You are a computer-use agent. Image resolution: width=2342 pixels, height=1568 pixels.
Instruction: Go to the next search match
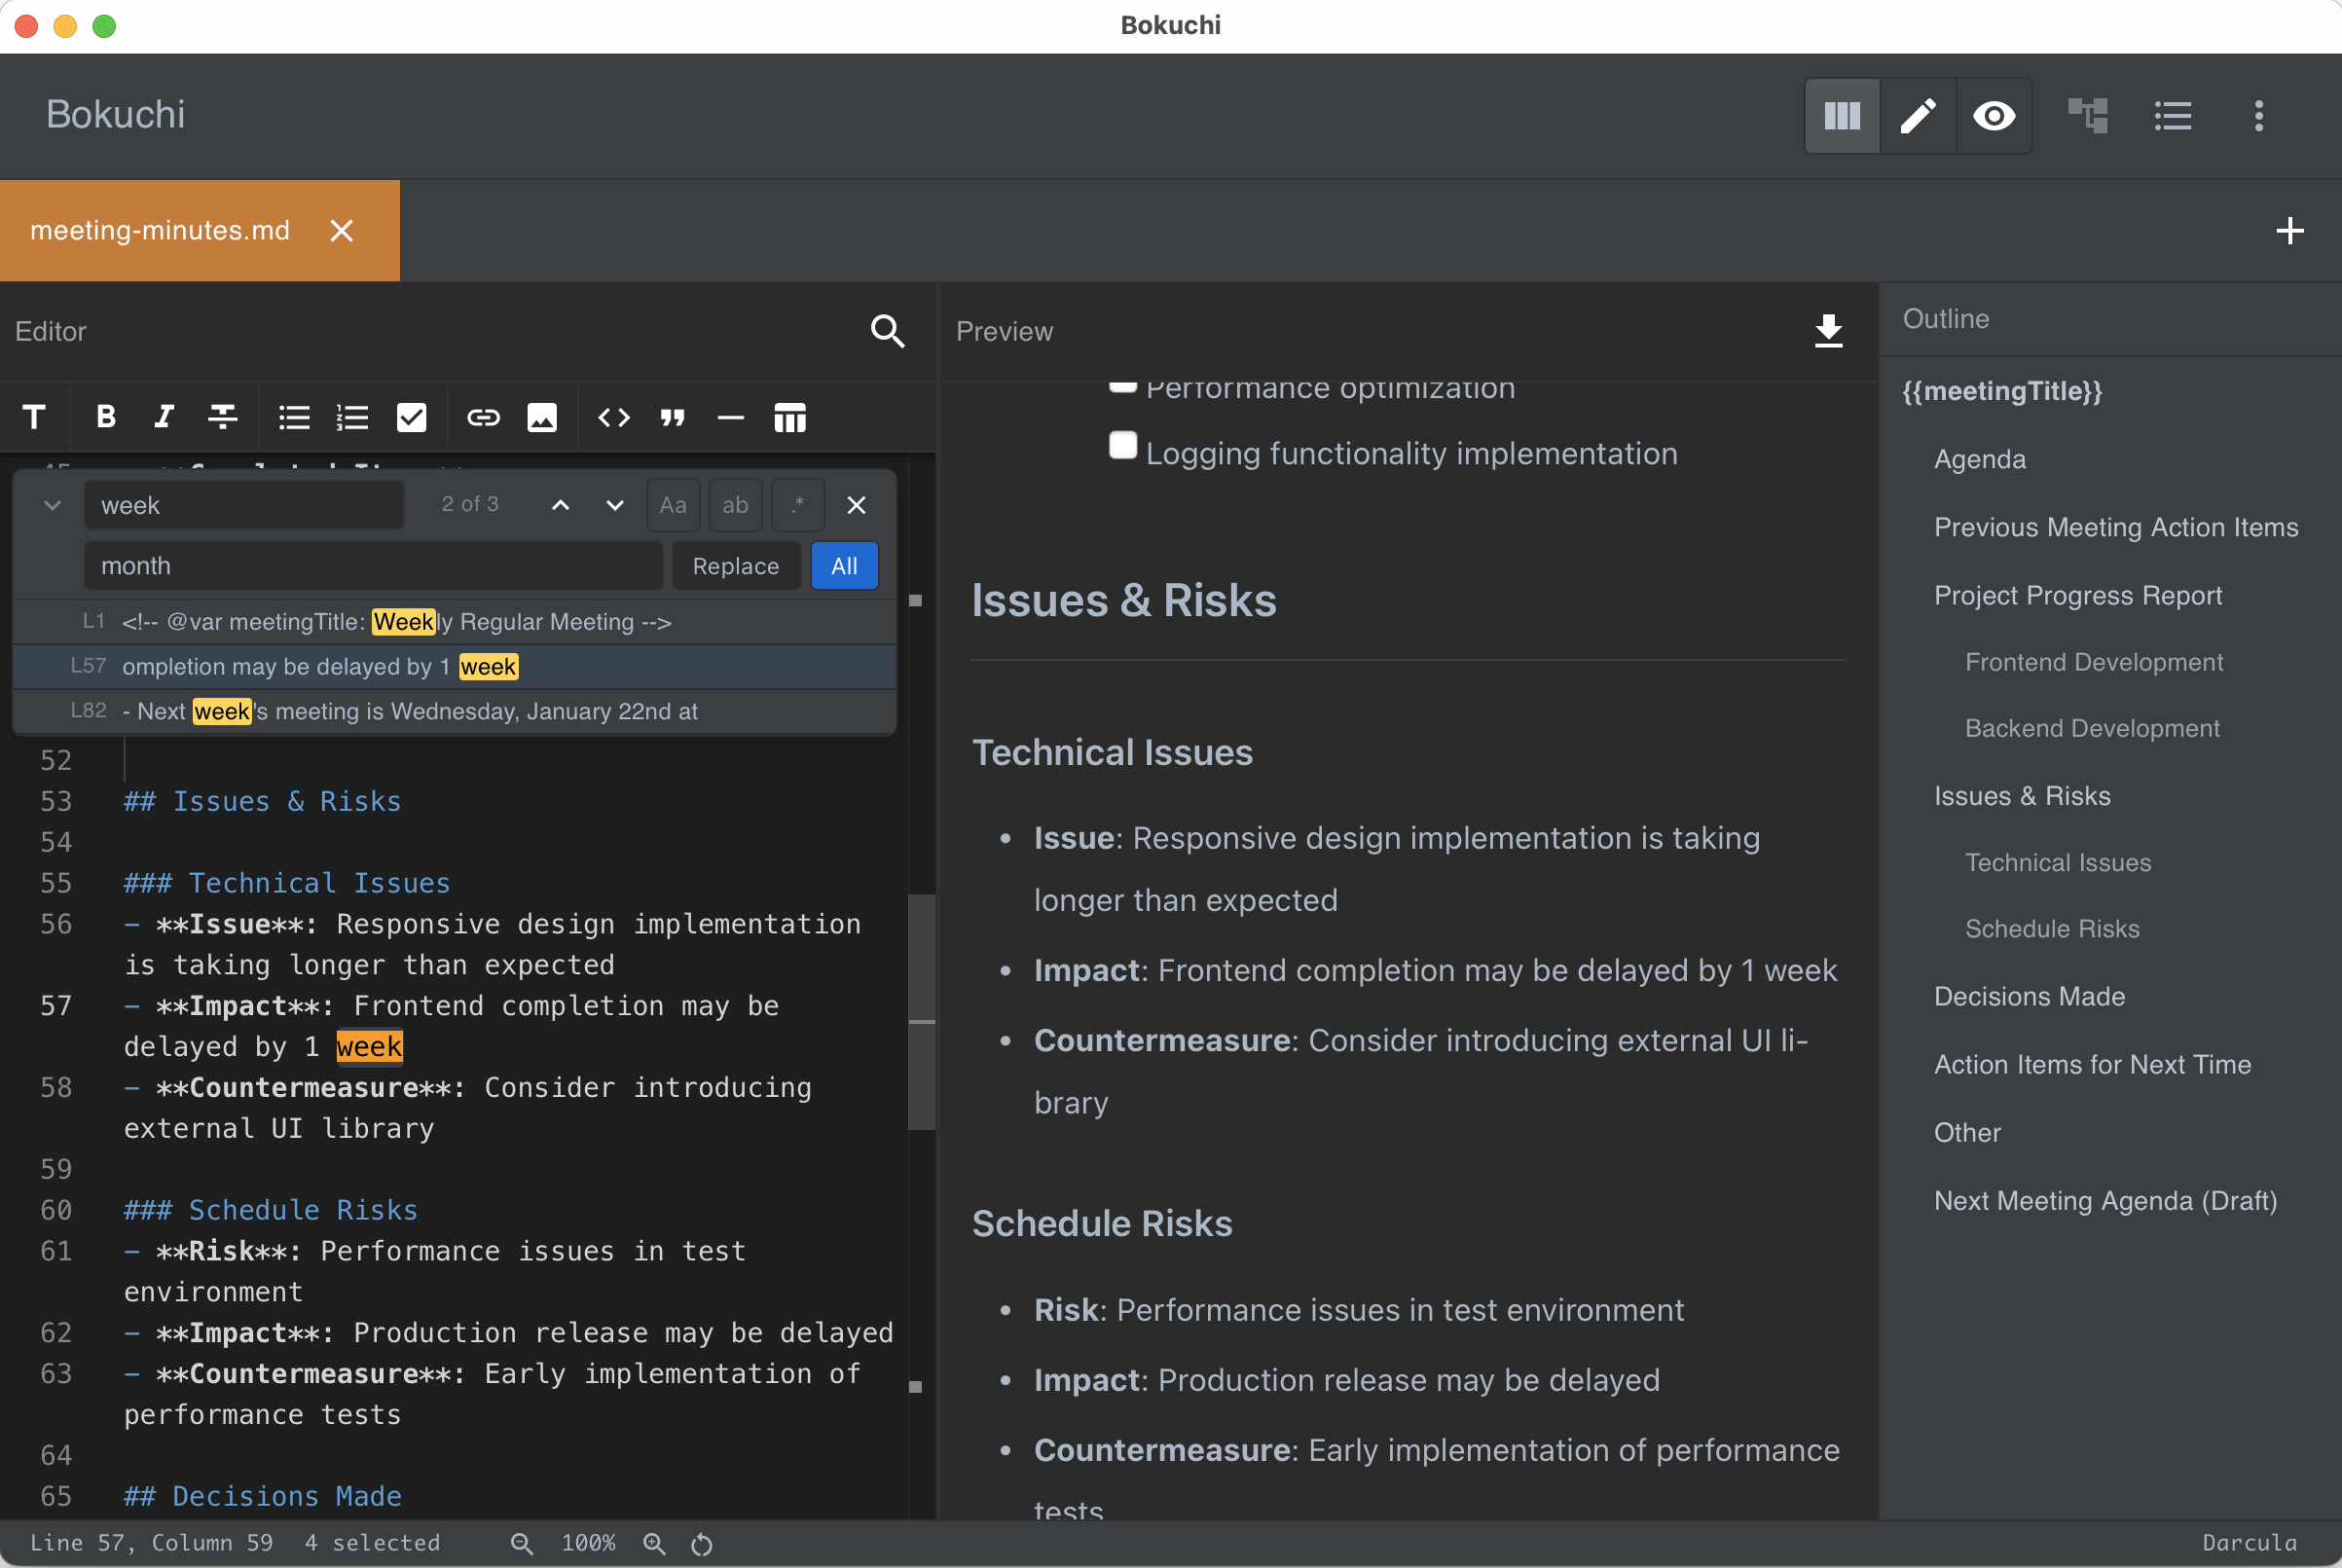(615, 505)
